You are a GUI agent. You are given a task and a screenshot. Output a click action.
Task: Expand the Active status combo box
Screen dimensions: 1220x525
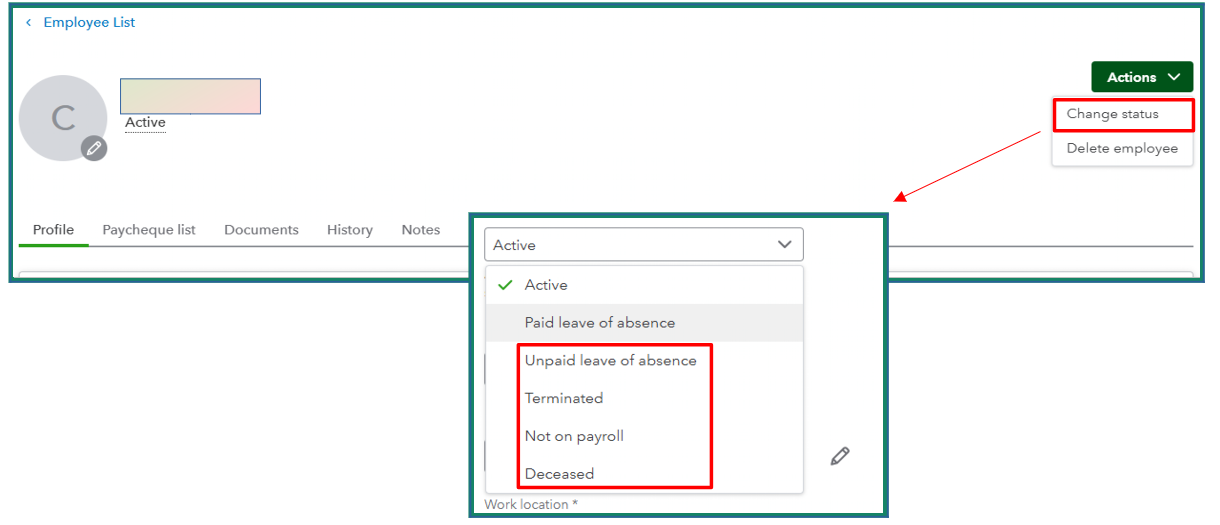(643, 245)
